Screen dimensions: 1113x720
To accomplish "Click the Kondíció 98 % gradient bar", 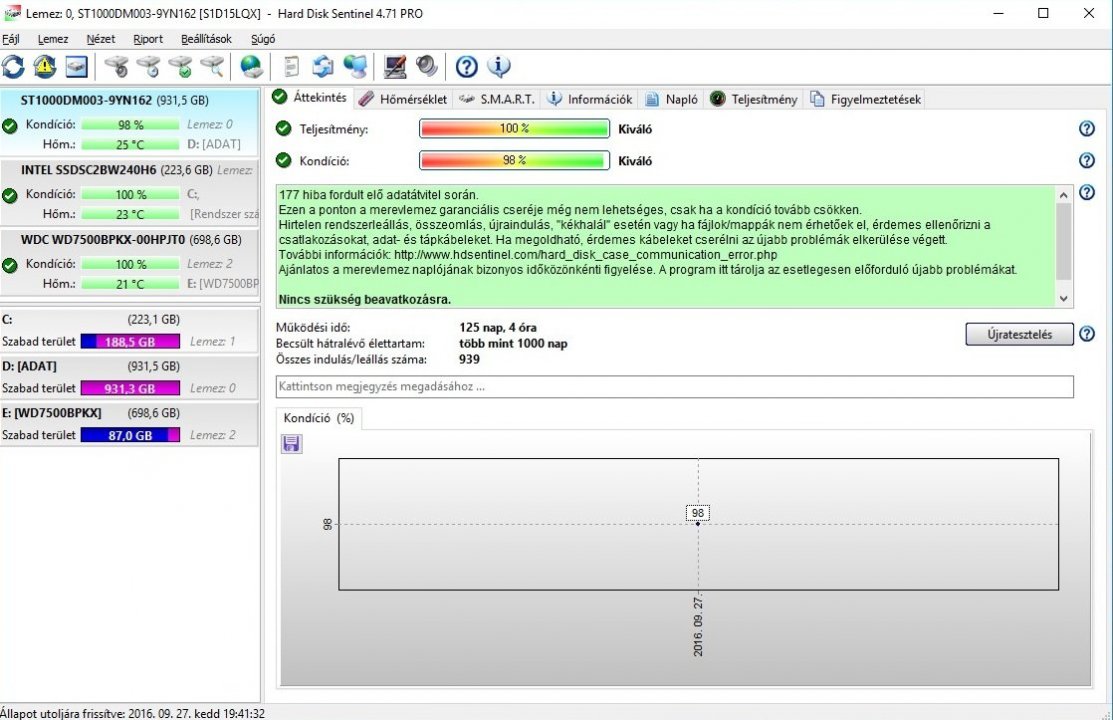I will (514, 160).
